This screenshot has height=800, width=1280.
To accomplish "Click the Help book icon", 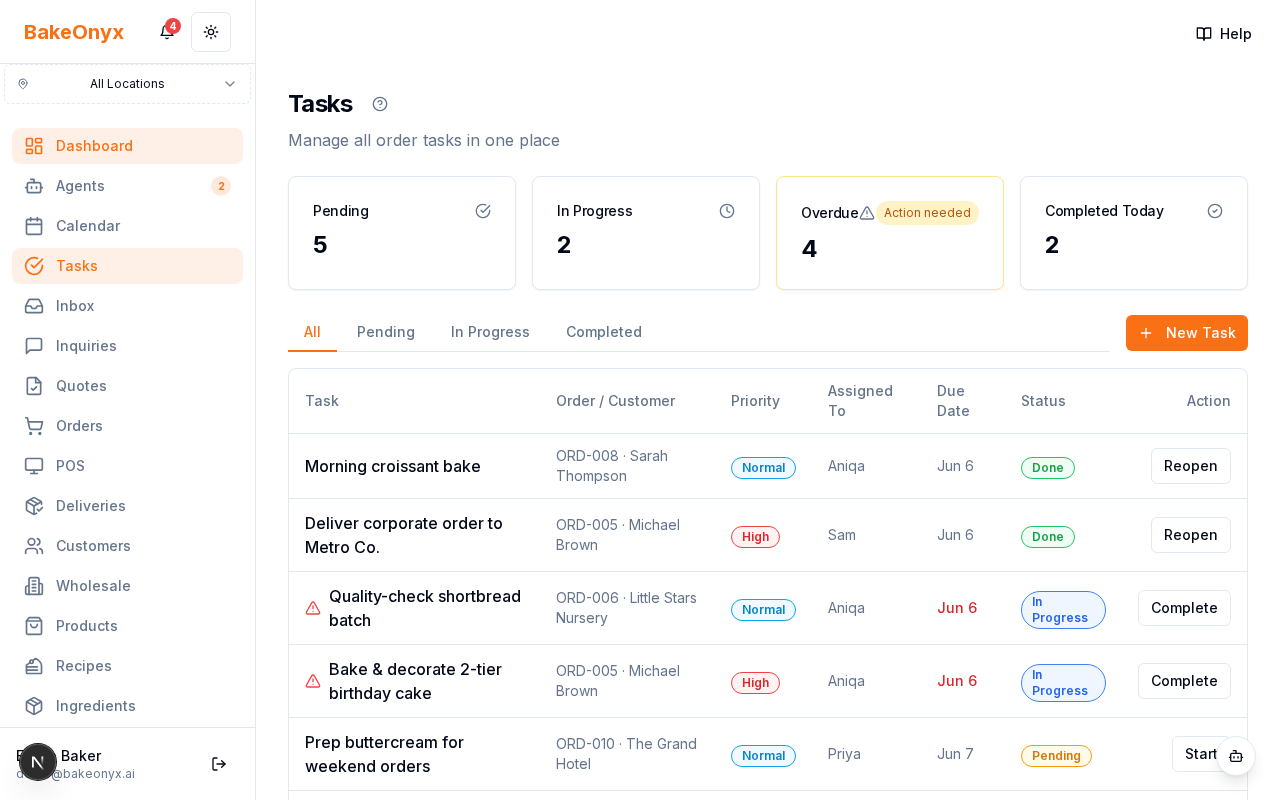I will coord(1204,34).
